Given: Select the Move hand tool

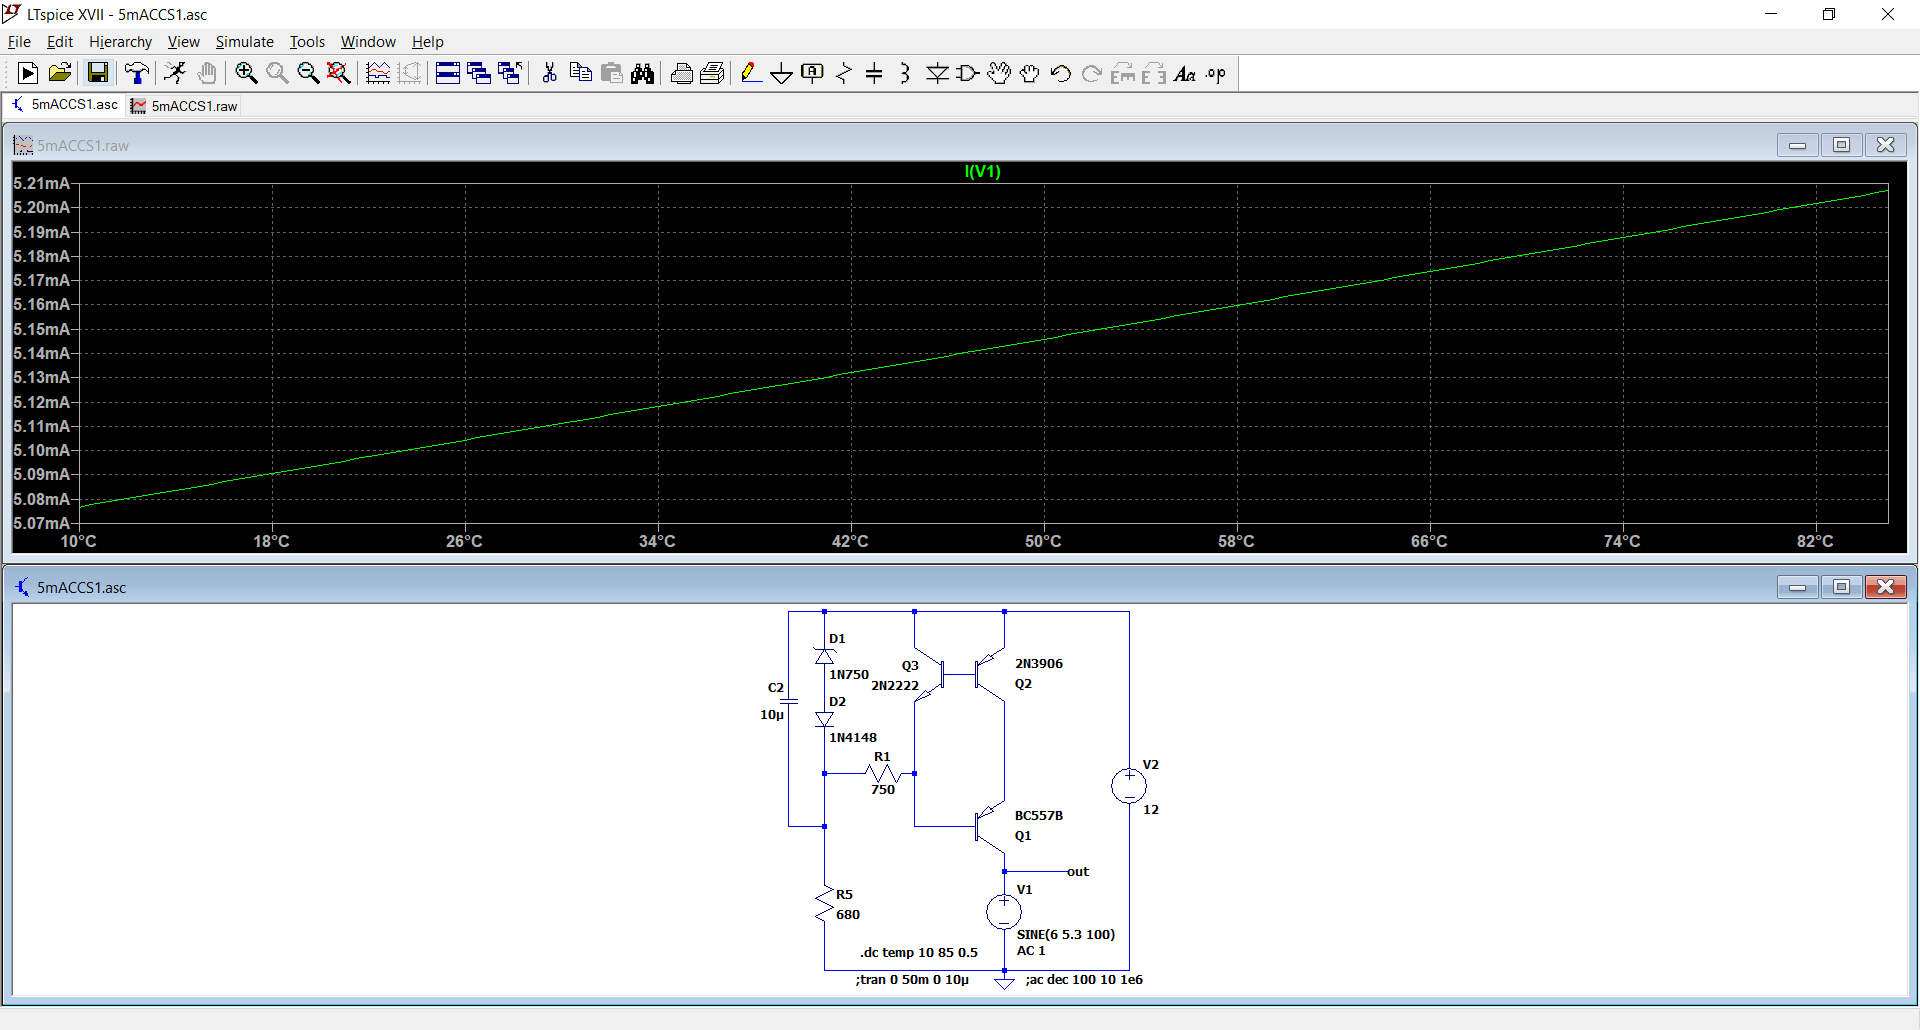Looking at the screenshot, I should 999,73.
